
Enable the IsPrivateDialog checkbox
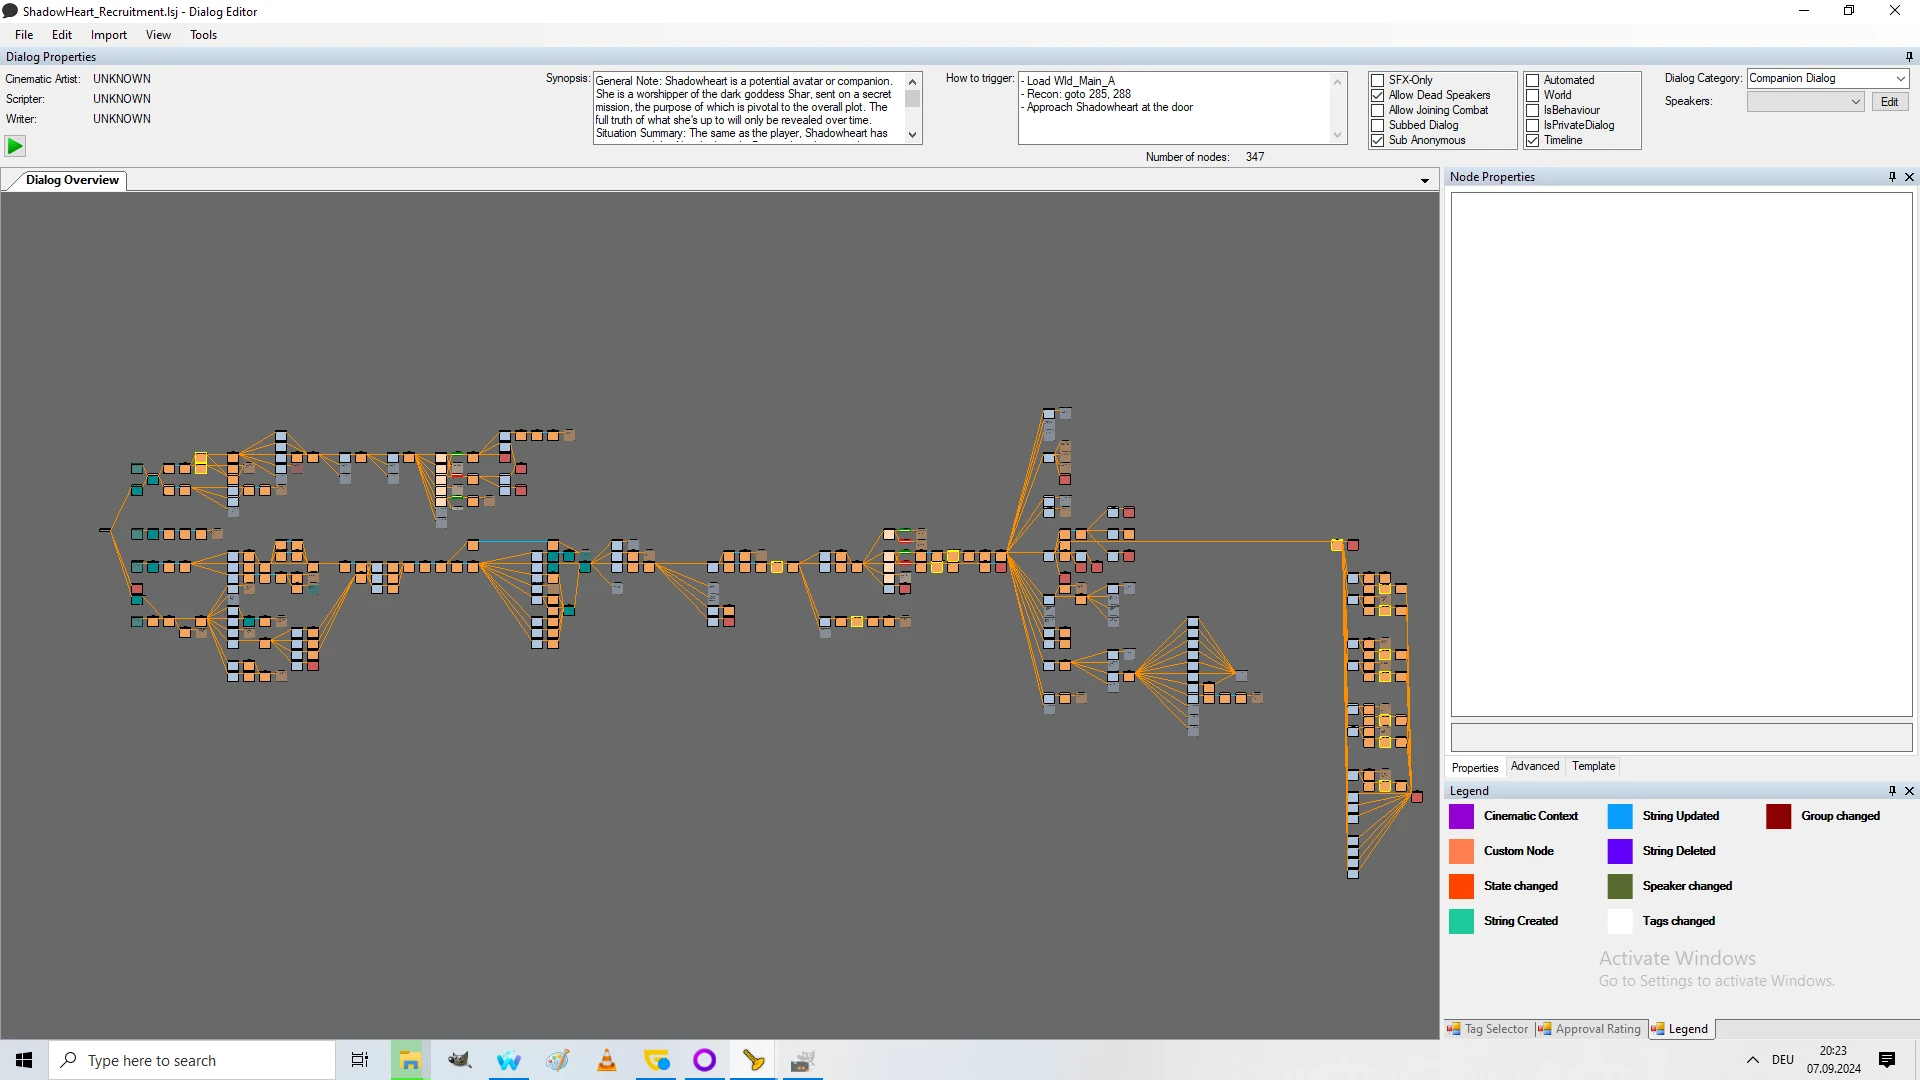pos(1532,125)
